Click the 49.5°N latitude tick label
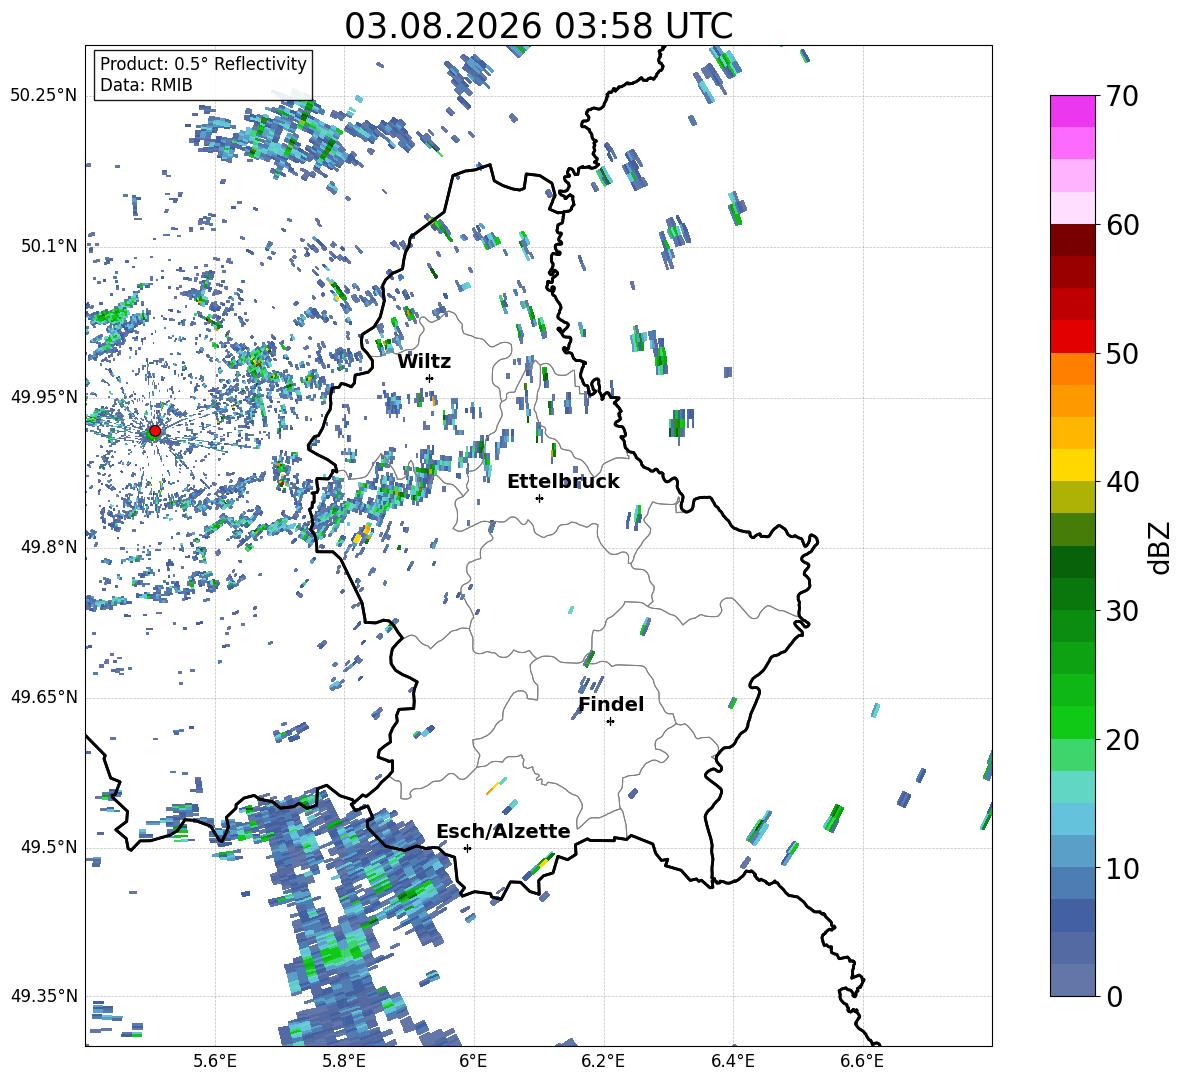The width and height of the screenshot is (1184, 1081). point(49,847)
